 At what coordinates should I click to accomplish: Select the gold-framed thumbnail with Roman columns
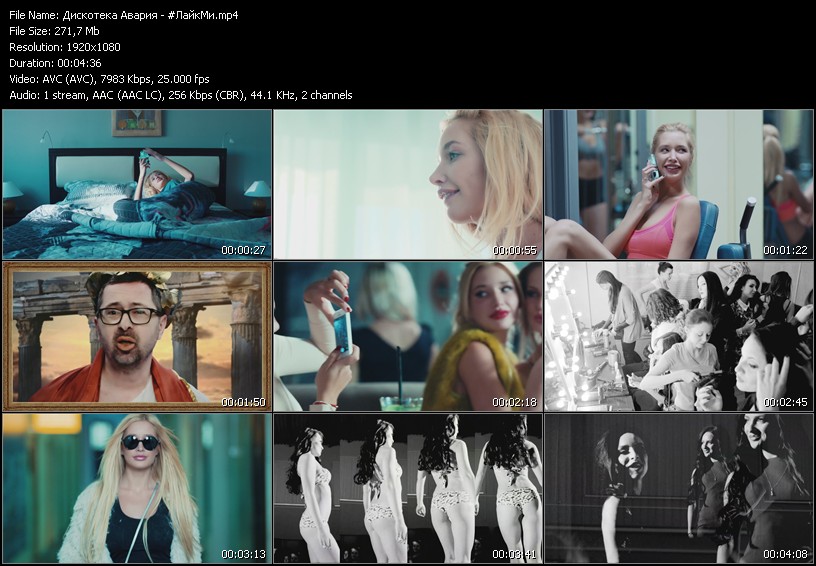137,336
